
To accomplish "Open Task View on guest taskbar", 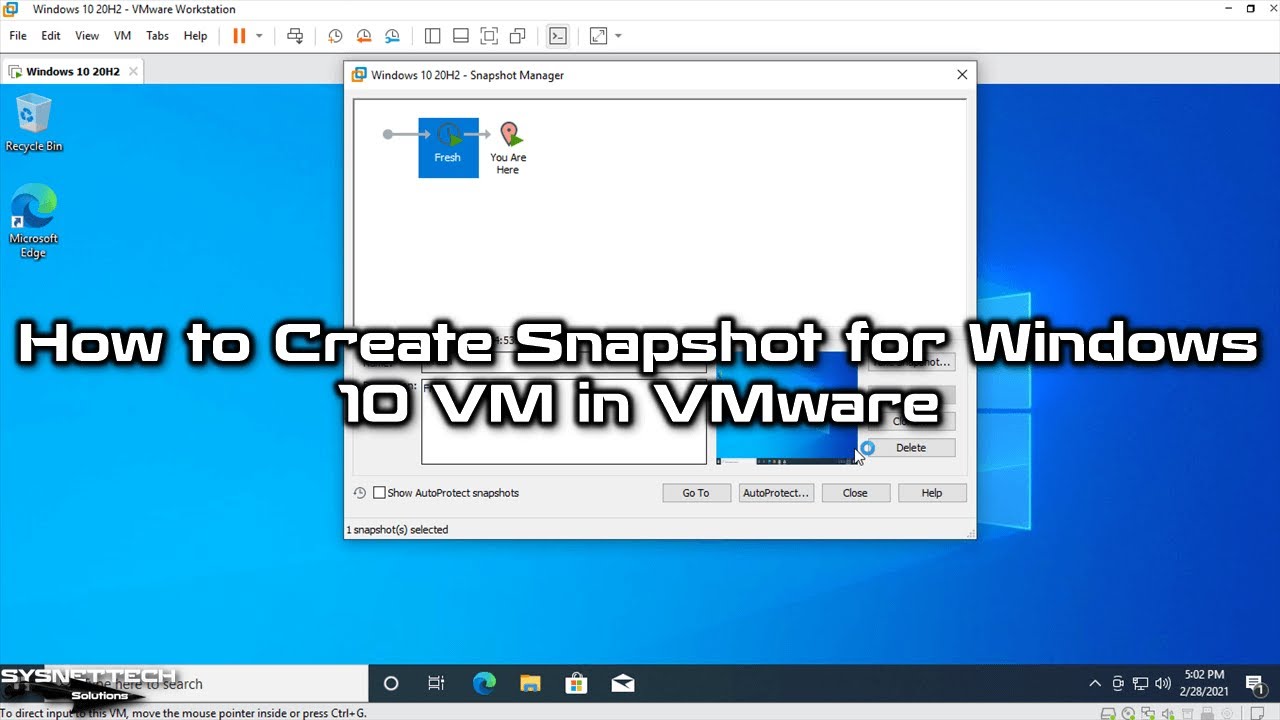I will (436, 684).
